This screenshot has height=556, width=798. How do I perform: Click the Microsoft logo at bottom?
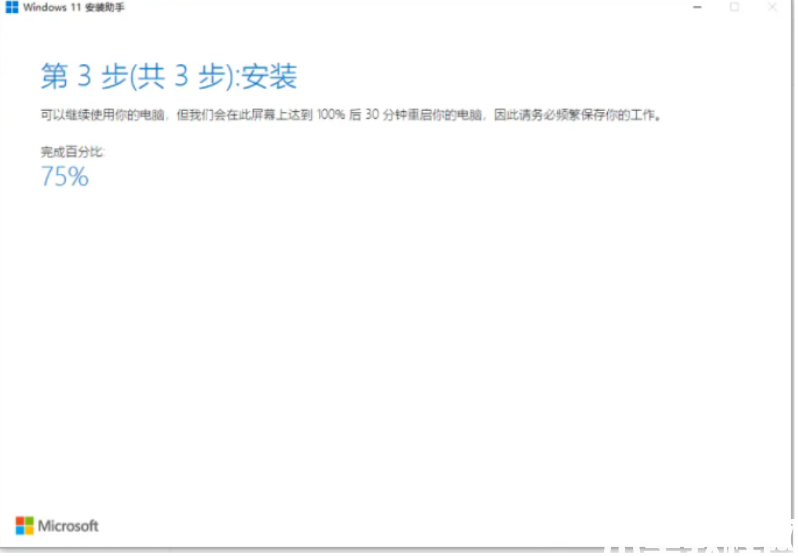57,526
